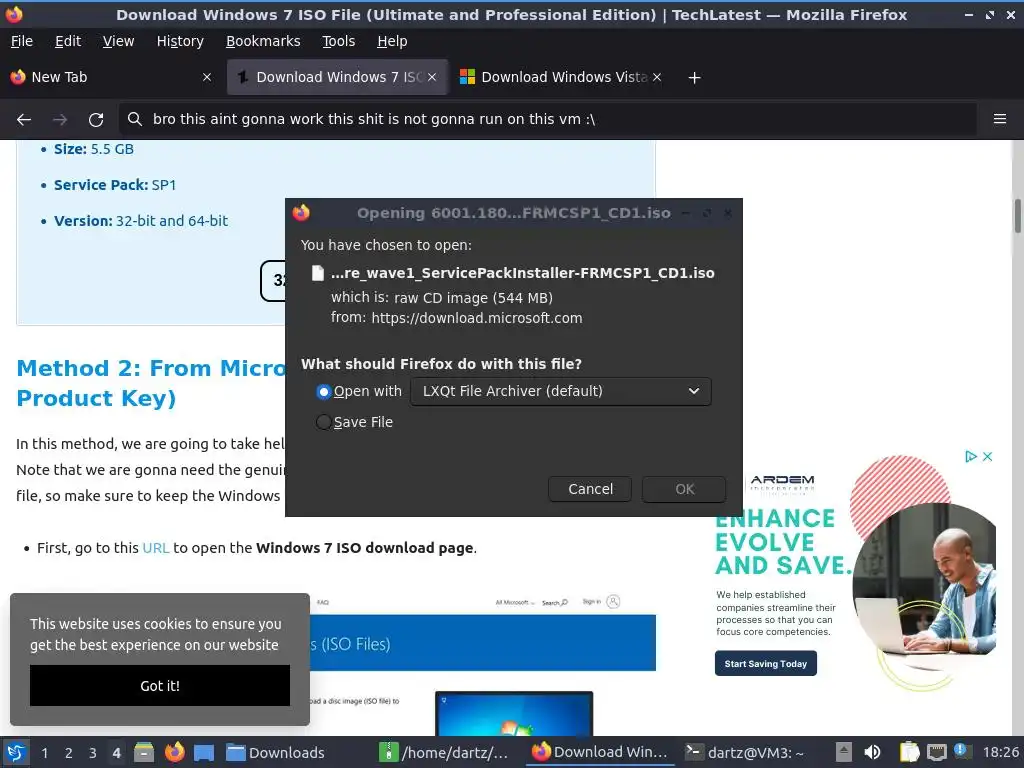Click the AdChoices triangle icon on the ad
This screenshot has height=768, width=1024.
970,456
